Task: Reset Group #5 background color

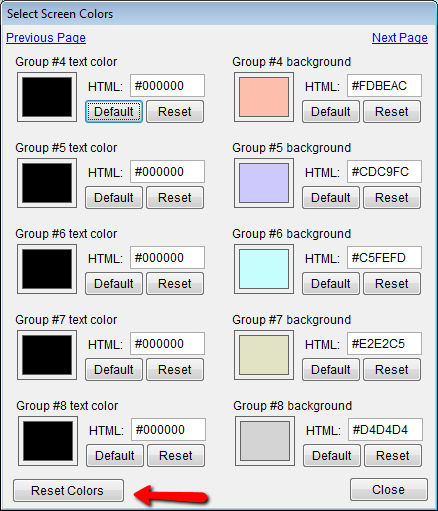Action: (392, 198)
